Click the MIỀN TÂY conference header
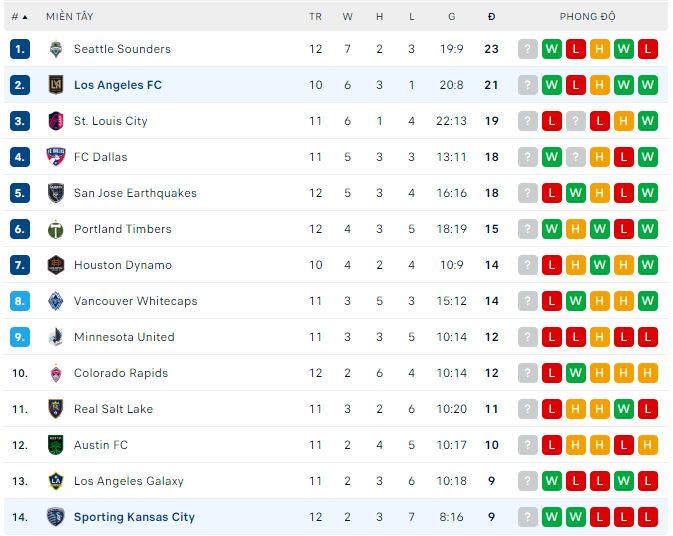 pyautogui.click(x=69, y=17)
